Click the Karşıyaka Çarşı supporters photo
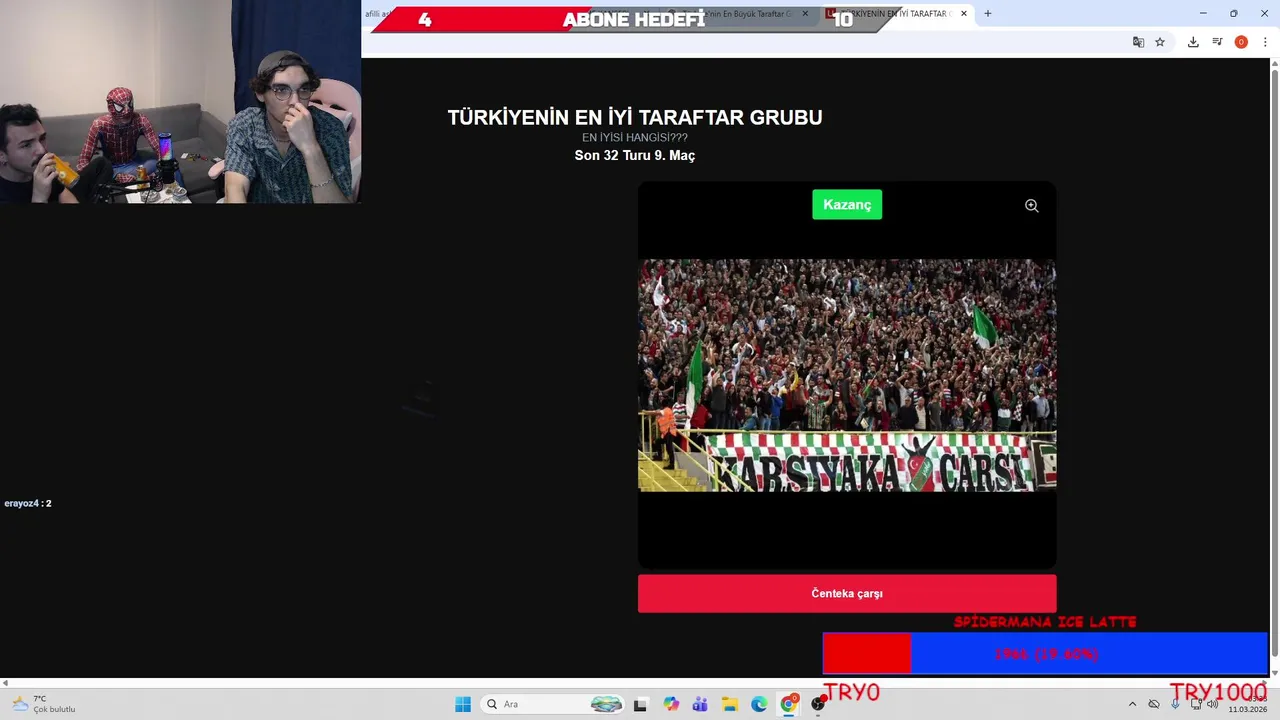Image resolution: width=1280 pixels, height=720 pixels. [x=847, y=375]
